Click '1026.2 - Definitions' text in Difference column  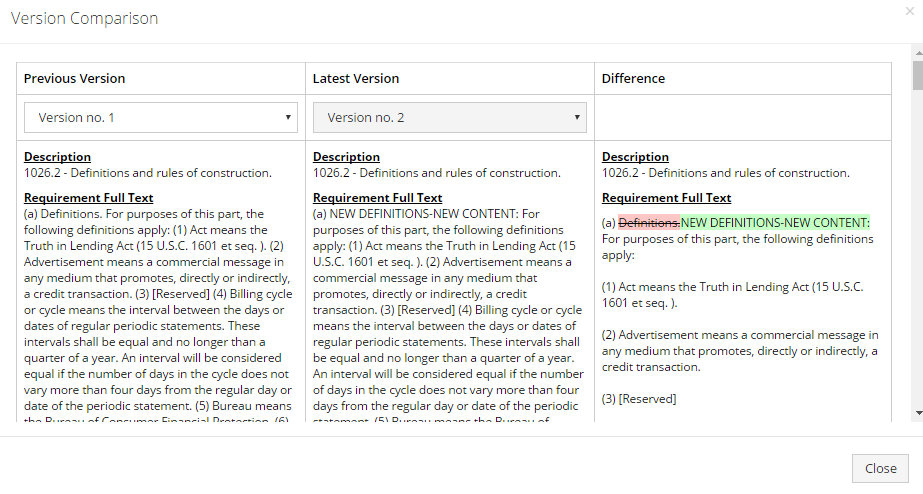726,173
